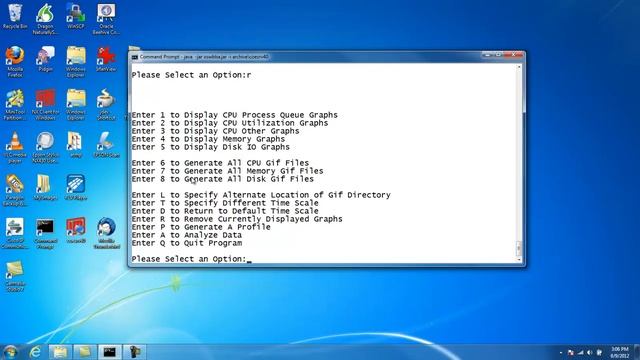Click the Command Prompt window title text
Viewport: 640px width, 360px height.
pos(204,57)
